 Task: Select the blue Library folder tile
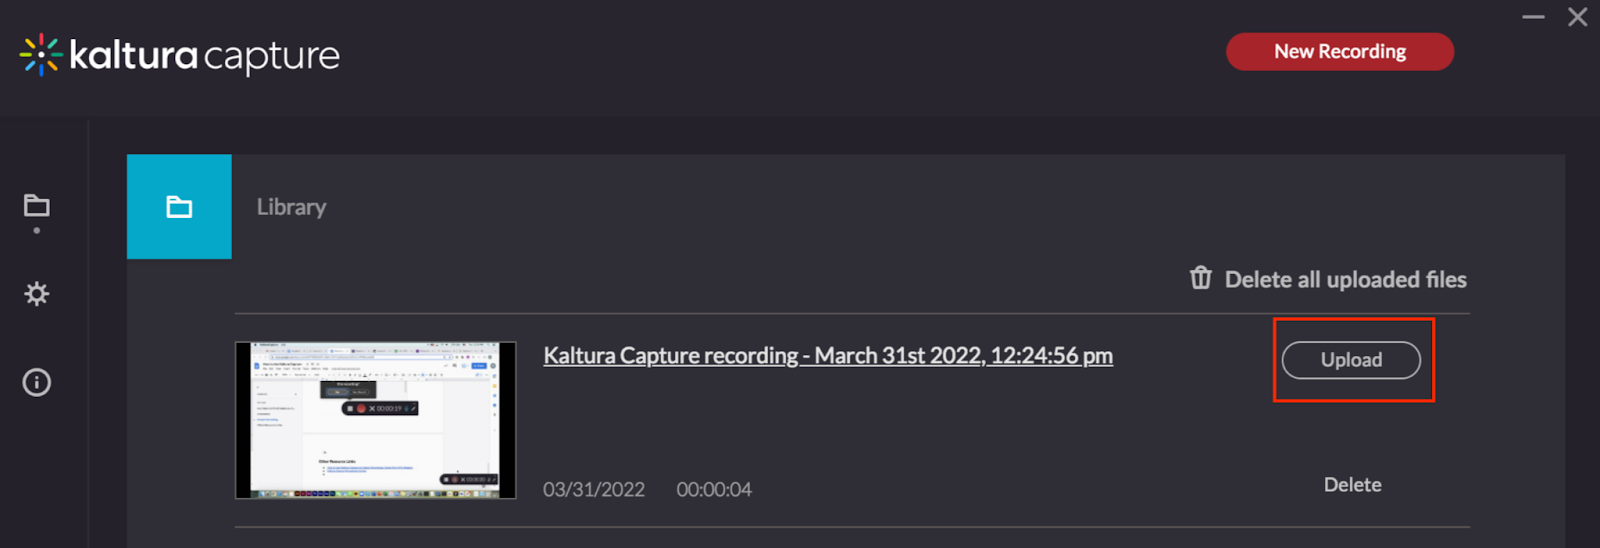coord(179,207)
